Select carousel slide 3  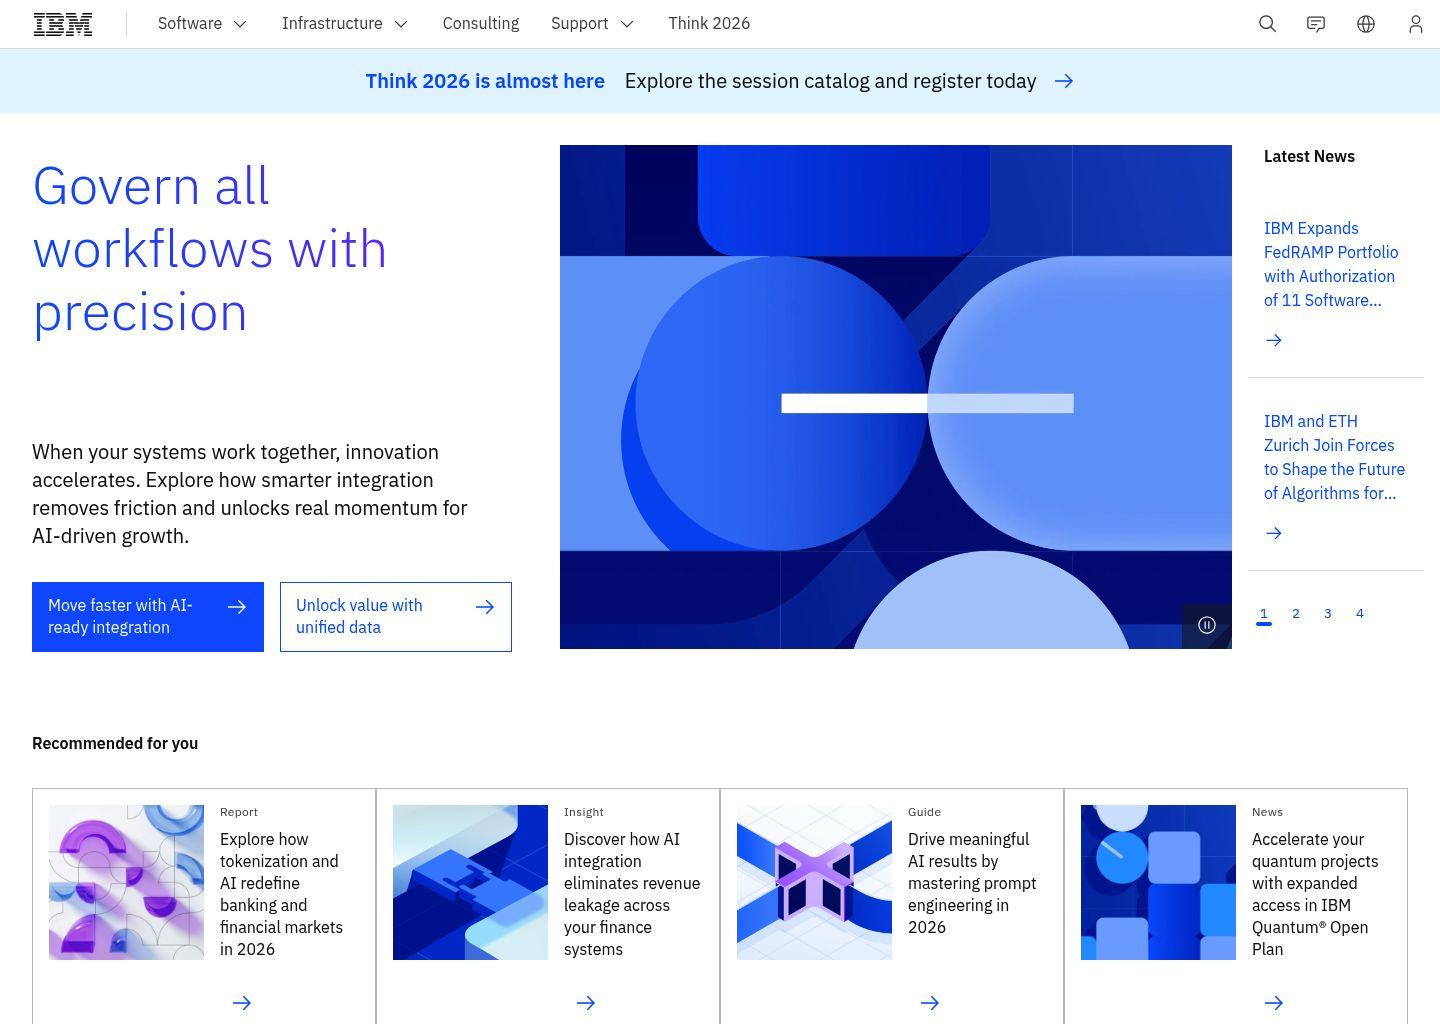(1327, 613)
